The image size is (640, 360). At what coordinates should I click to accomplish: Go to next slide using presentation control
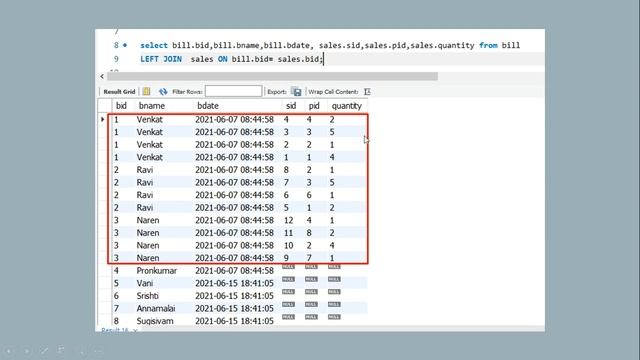27,351
